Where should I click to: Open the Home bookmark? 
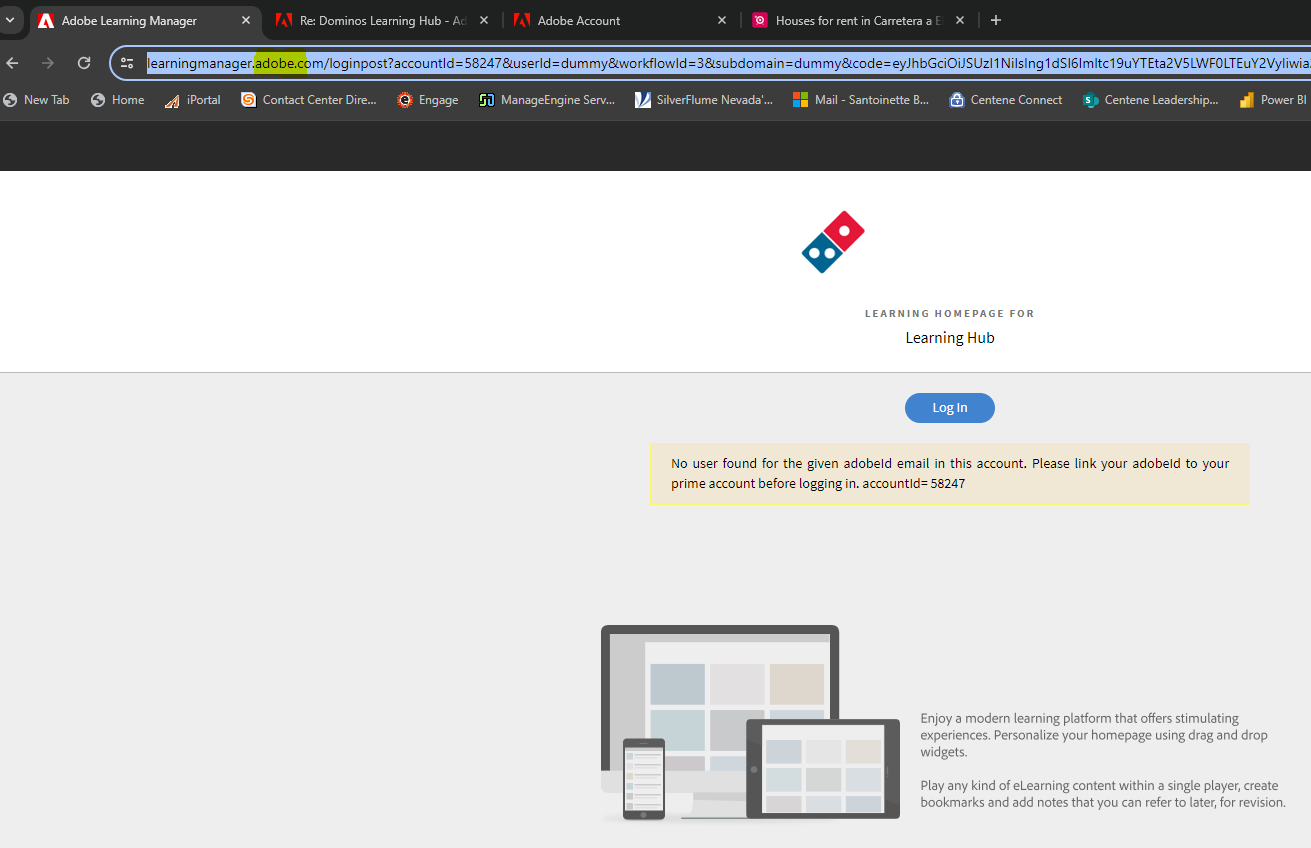[117, 99]
